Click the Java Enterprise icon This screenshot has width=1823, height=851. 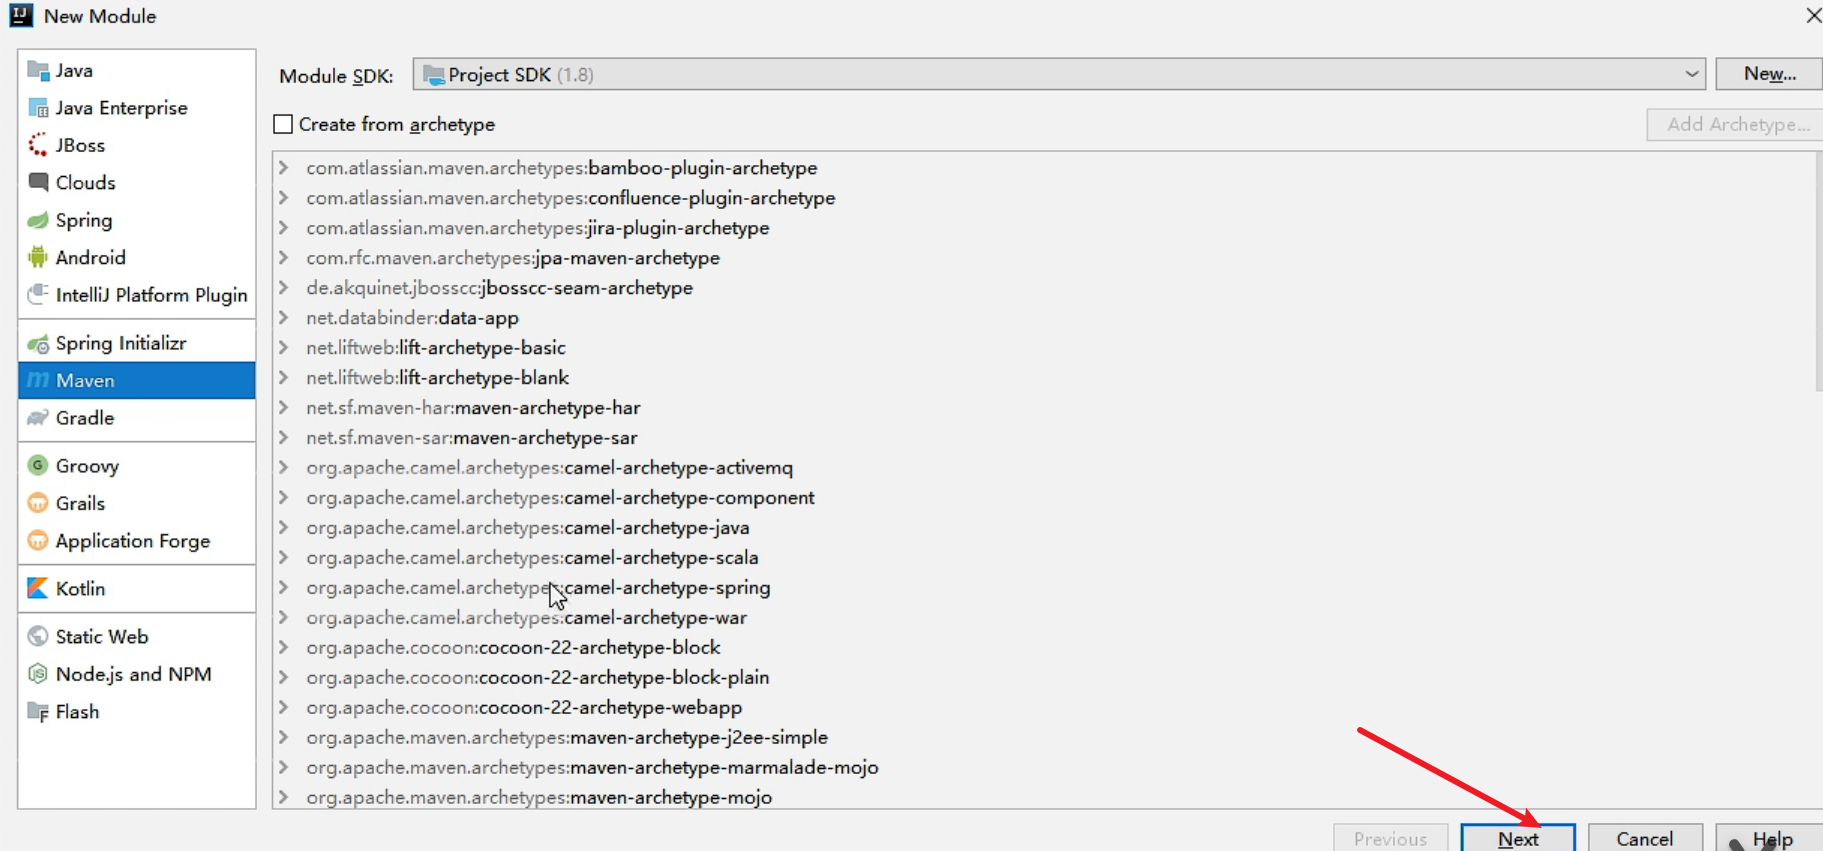coord(38,108)
